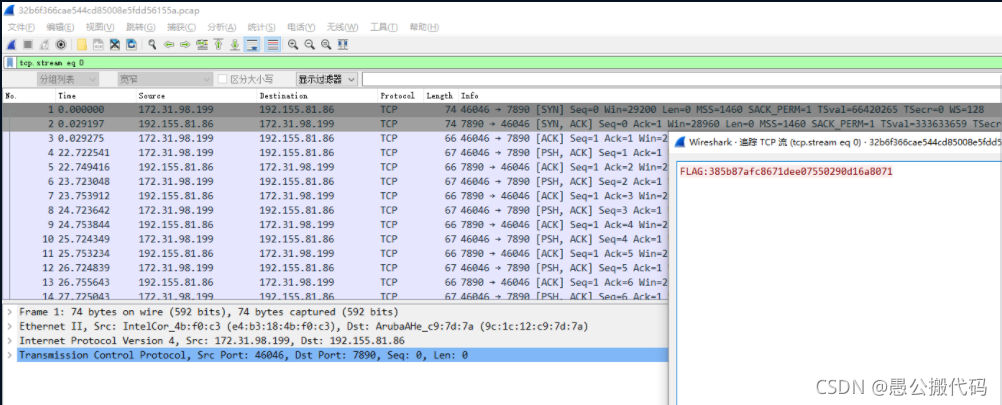Screen dimensions: 1002x405
Task: Sort by the Length column header
Action: (x=440, y=96)
